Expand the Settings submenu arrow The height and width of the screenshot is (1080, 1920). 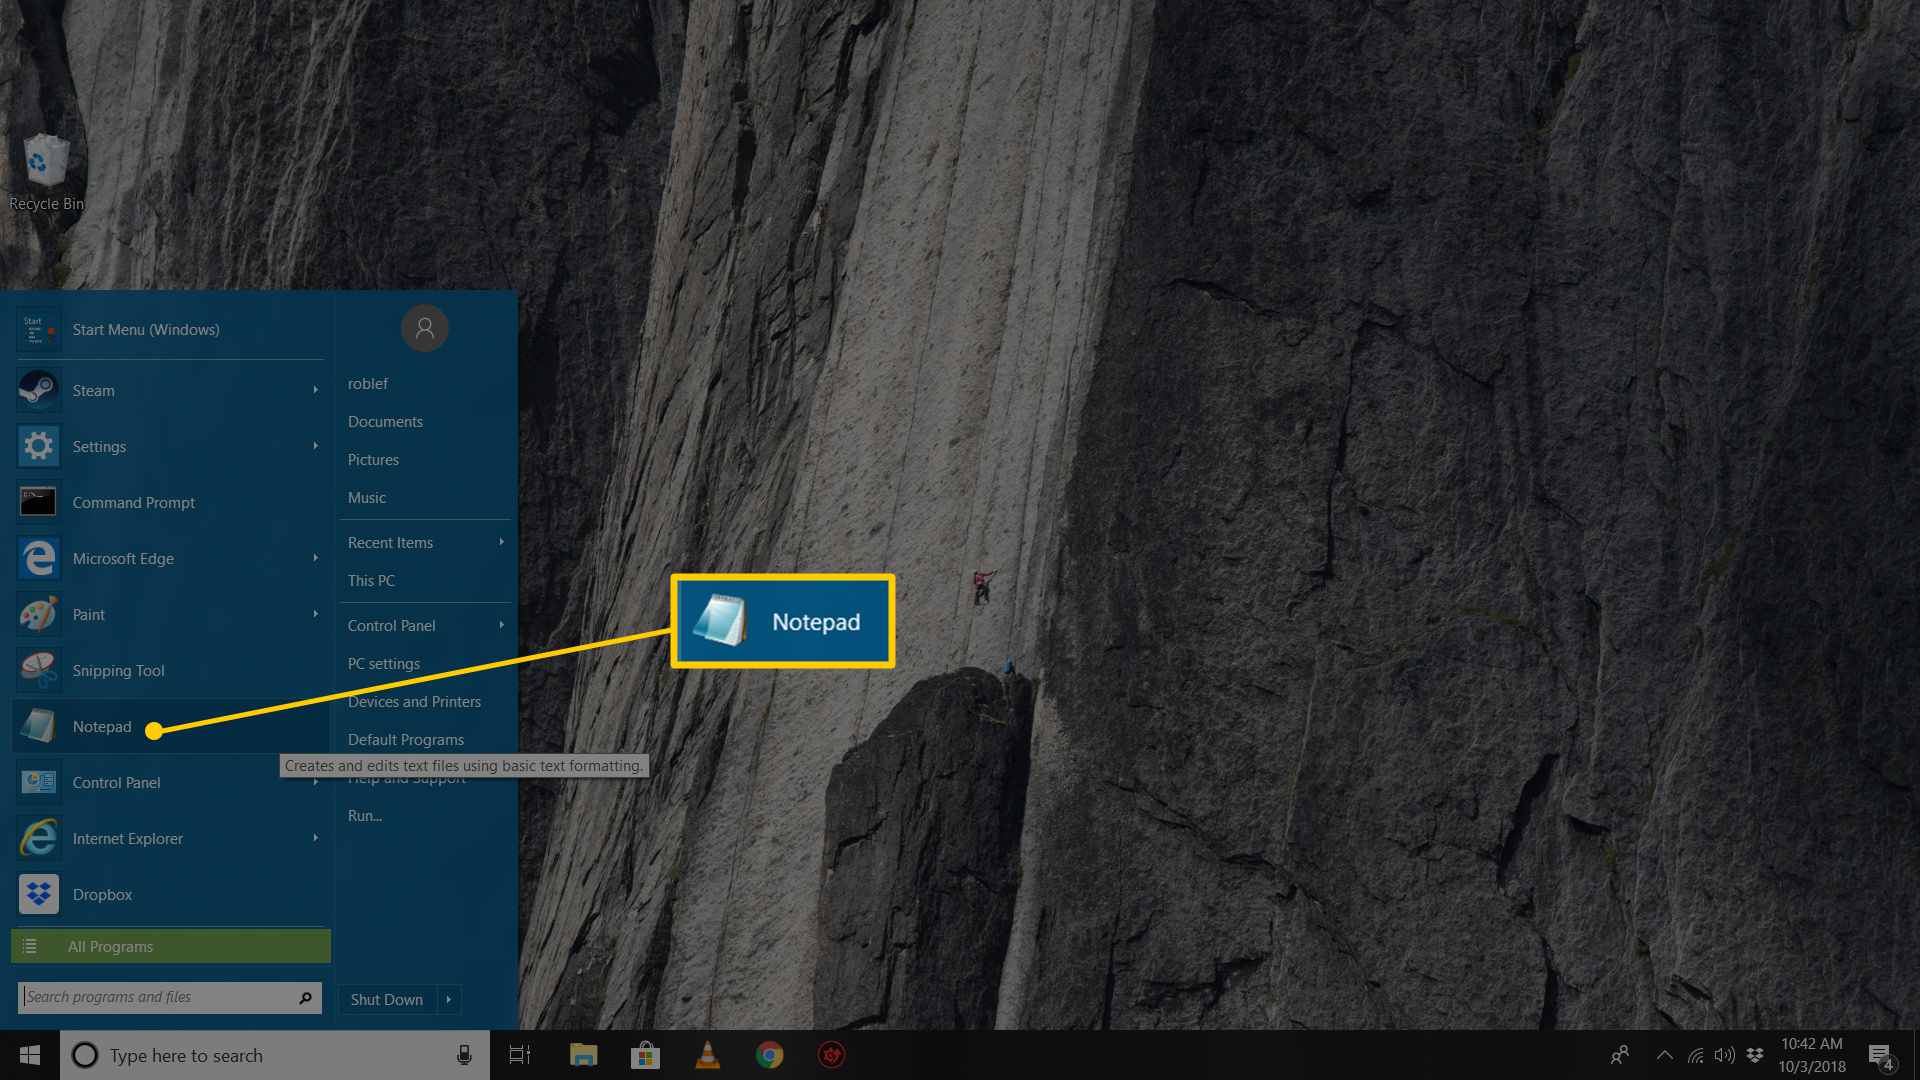[x=315, y=446]
